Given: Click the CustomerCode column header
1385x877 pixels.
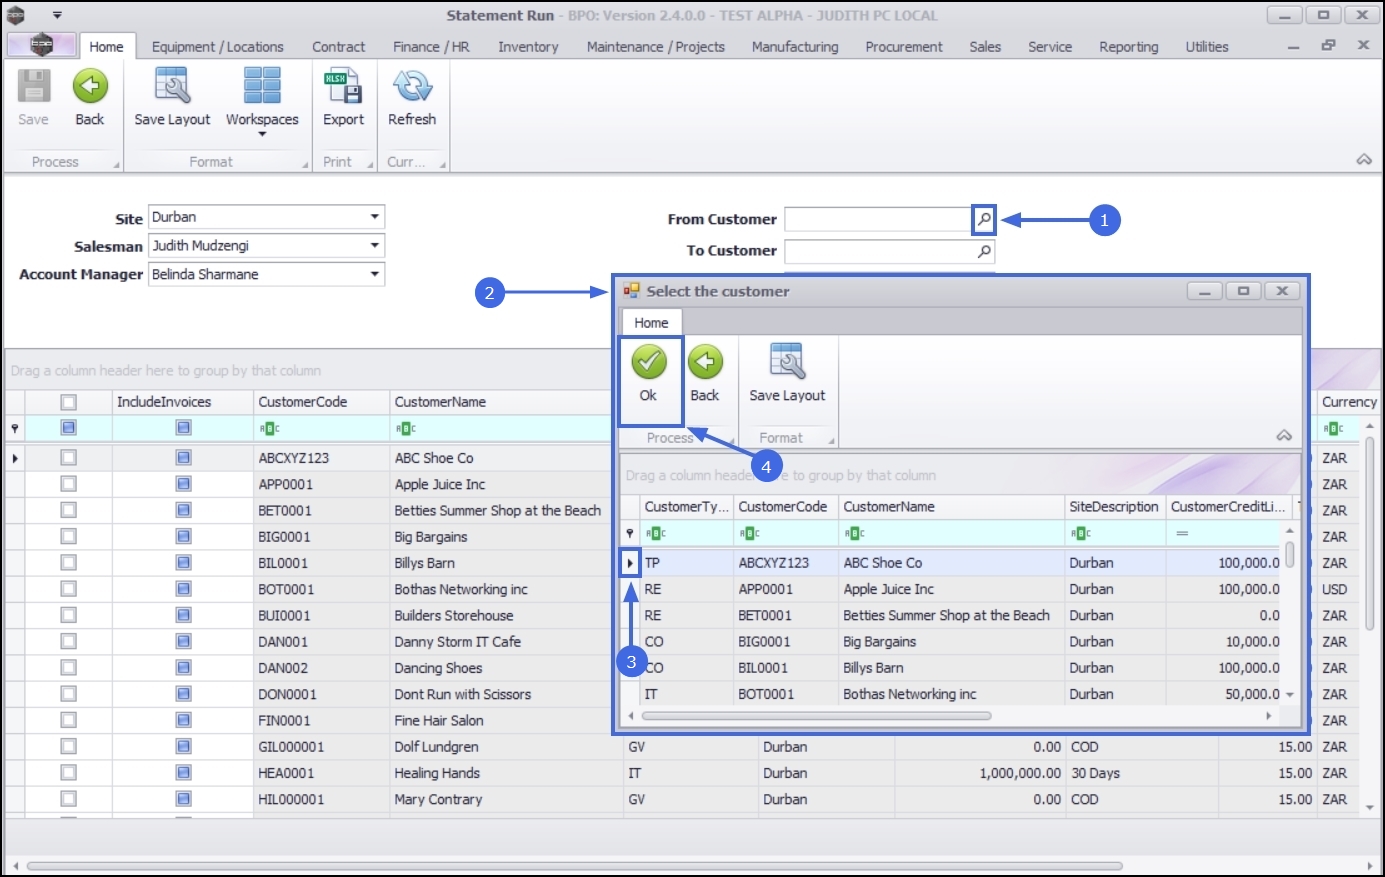Looking at the screenshot, I should (303, 402).
